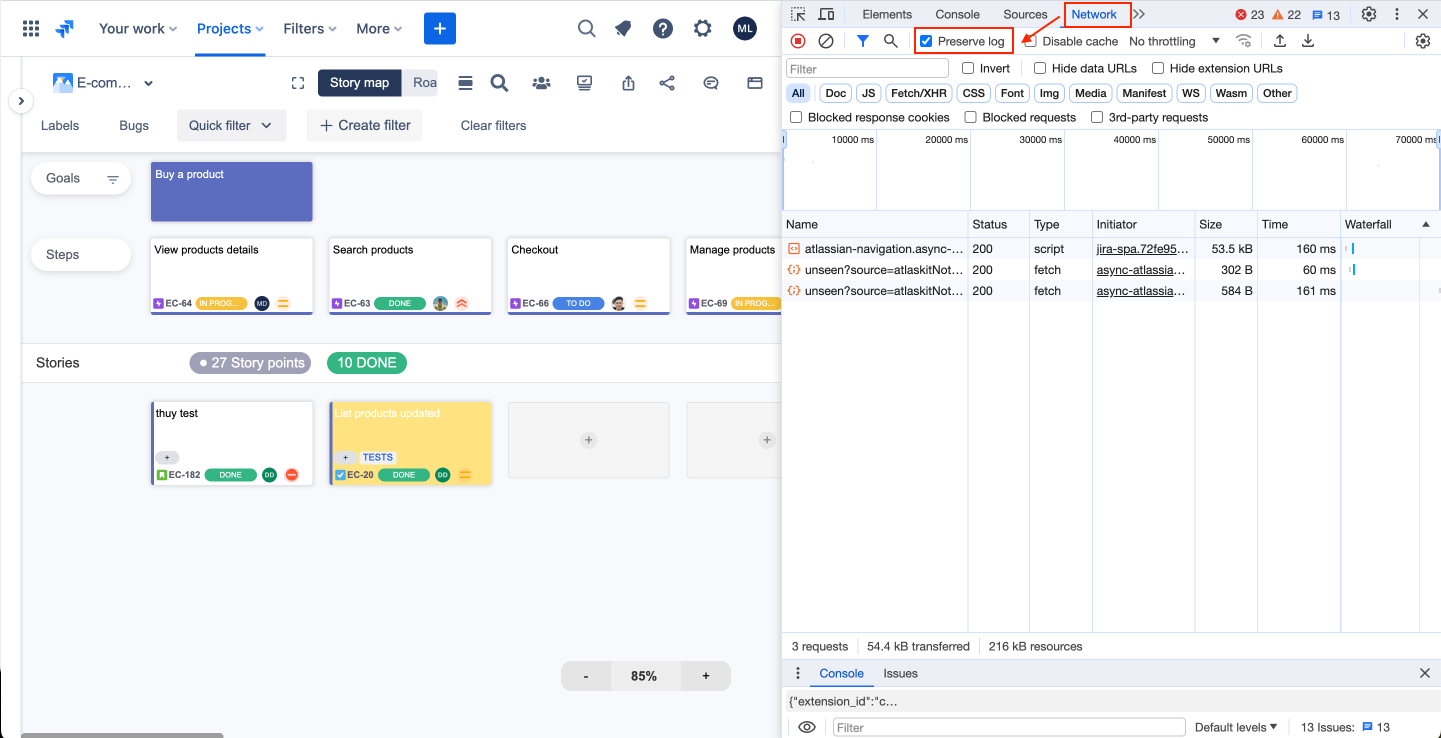Switch to the Console tab in DevTools
Viewport: 1441px width, 738px height.
(x=957, y=14)
